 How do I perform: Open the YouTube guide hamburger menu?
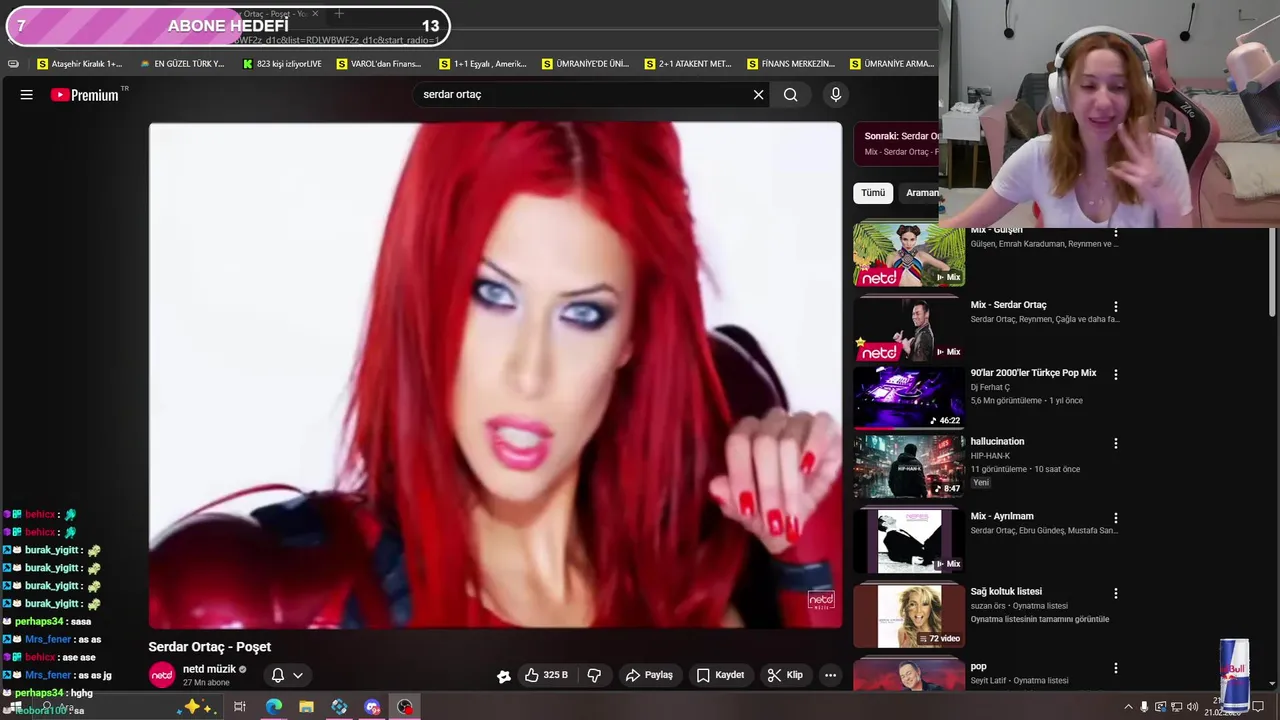(27, 95)
